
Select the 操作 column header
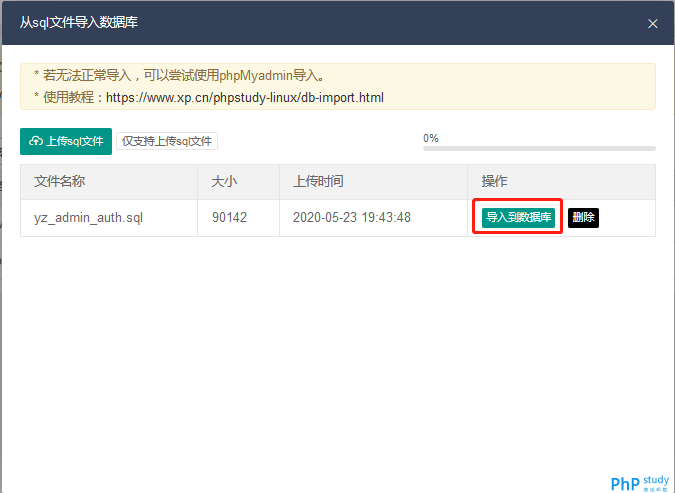coord(494,181)
